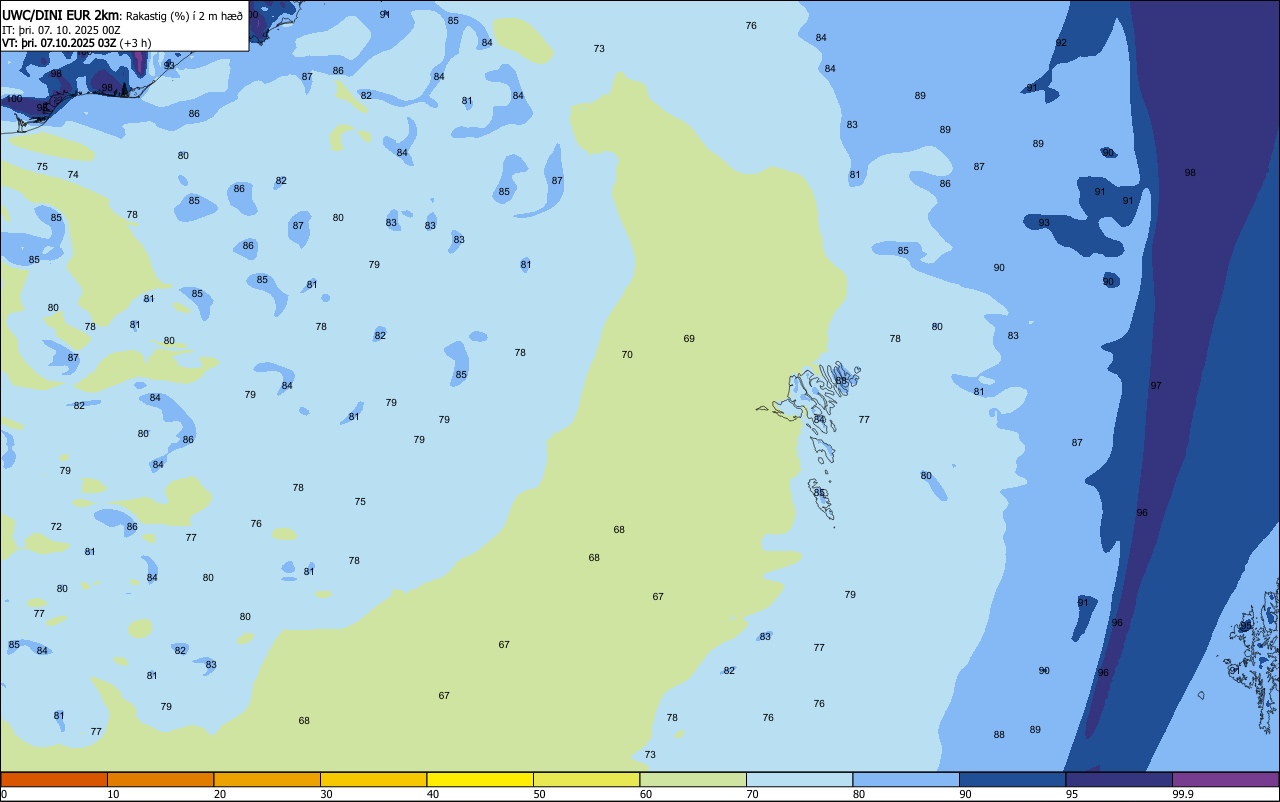Click the '100' value at top-left coast

click(x=14, y=99)
